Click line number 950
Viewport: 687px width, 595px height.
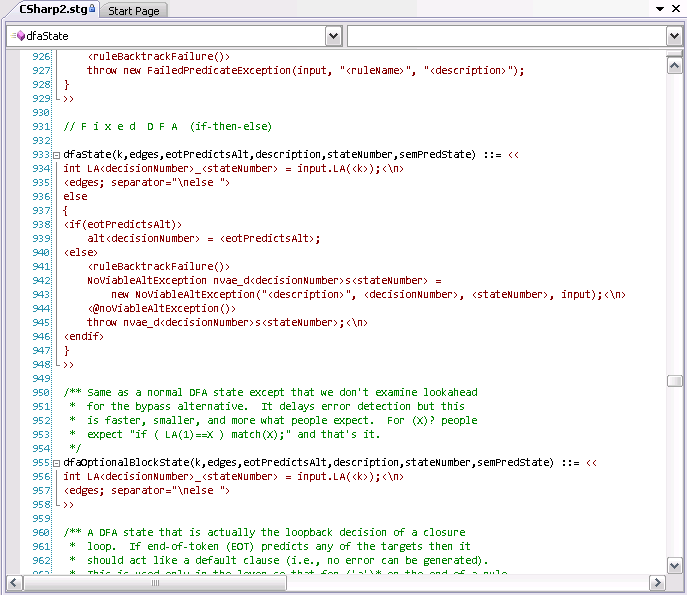coord(41,393)
